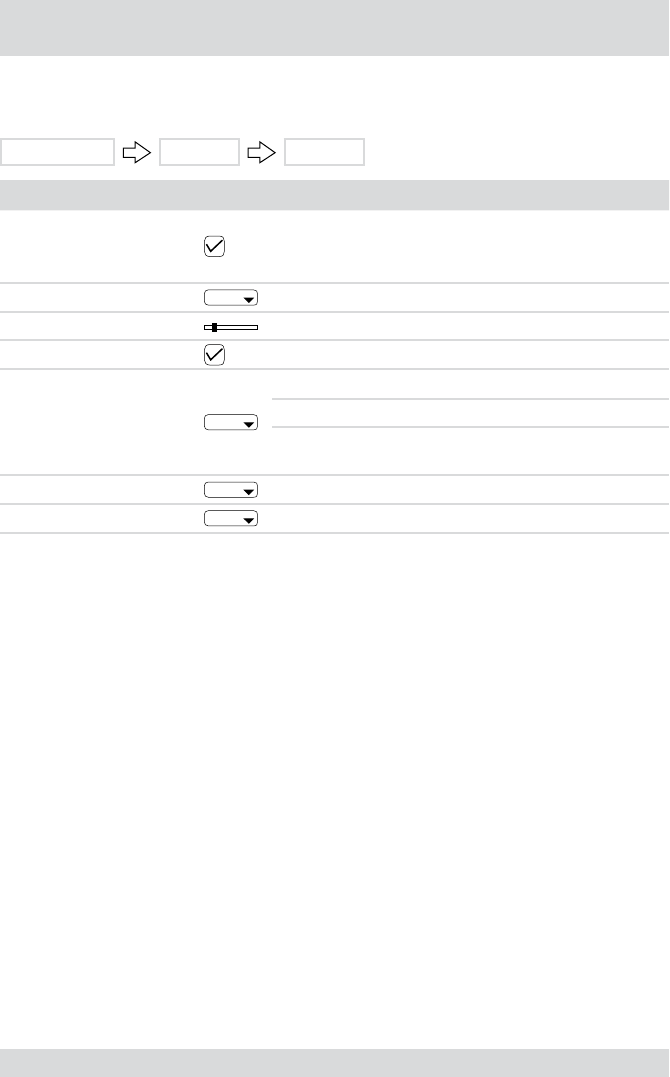Click the second arrow icon in the breadcrumb path
The width and height of the screenshot is (670, 1077).
click(261, 152)
